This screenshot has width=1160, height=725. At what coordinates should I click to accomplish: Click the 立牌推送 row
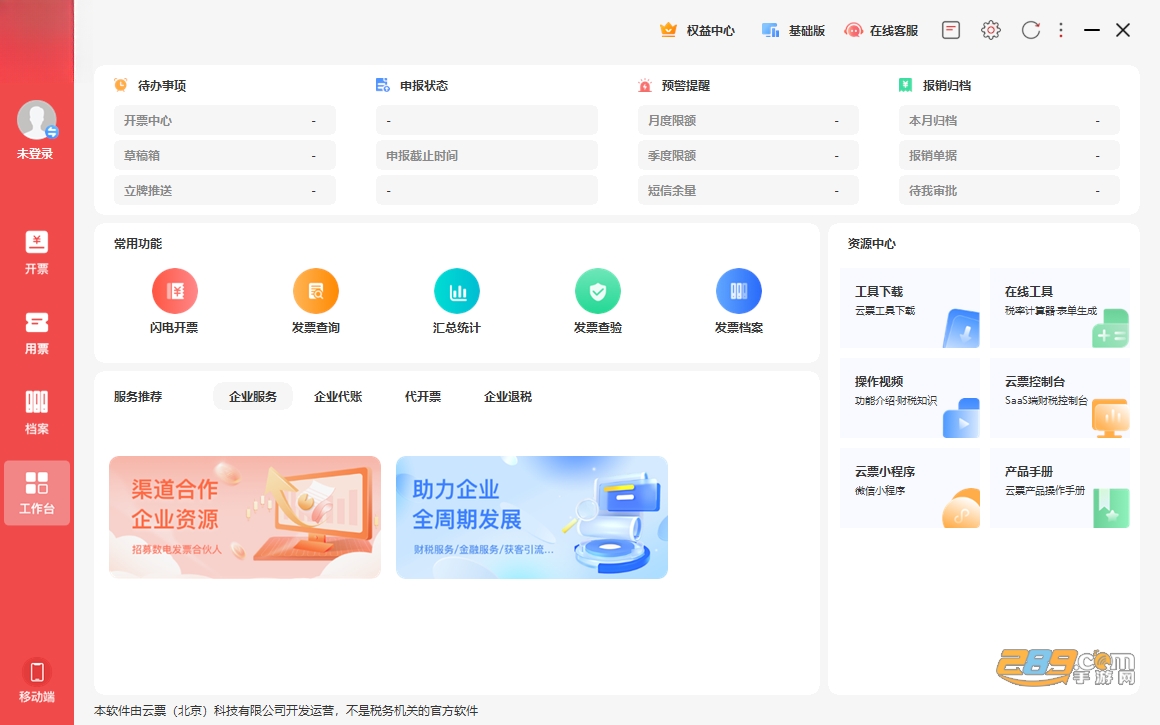click(225, 191)
